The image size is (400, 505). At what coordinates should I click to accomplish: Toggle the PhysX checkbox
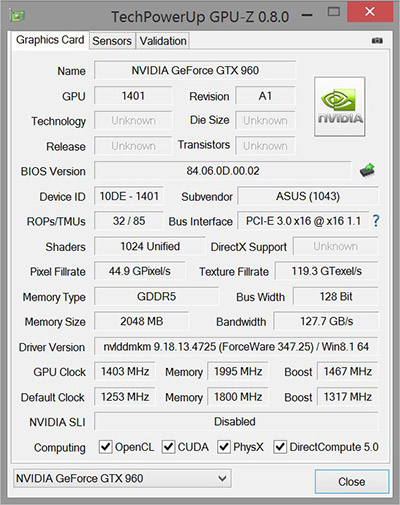[x=224, y=447]
